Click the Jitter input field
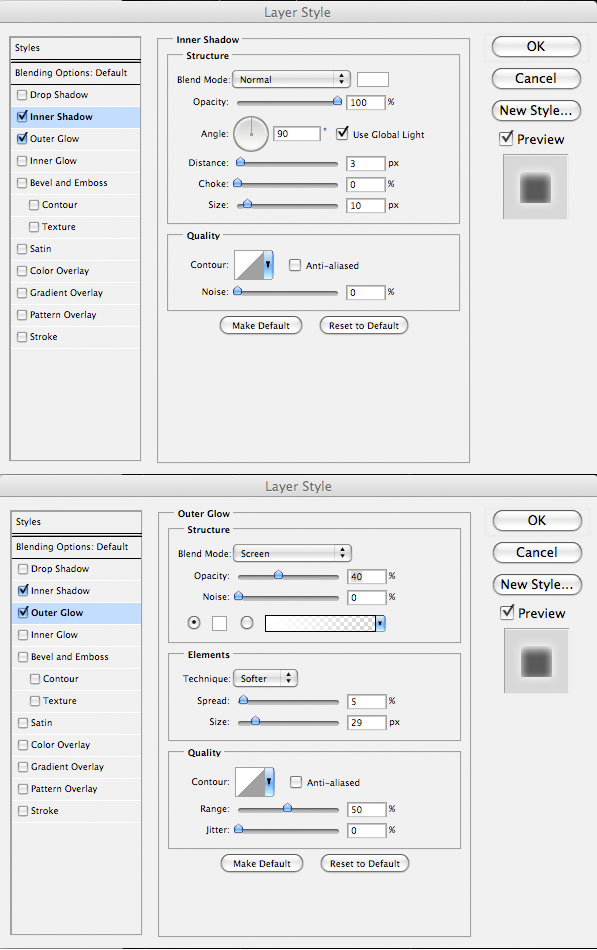The height and width of the screenshot is (950, 597). [367, 830]
